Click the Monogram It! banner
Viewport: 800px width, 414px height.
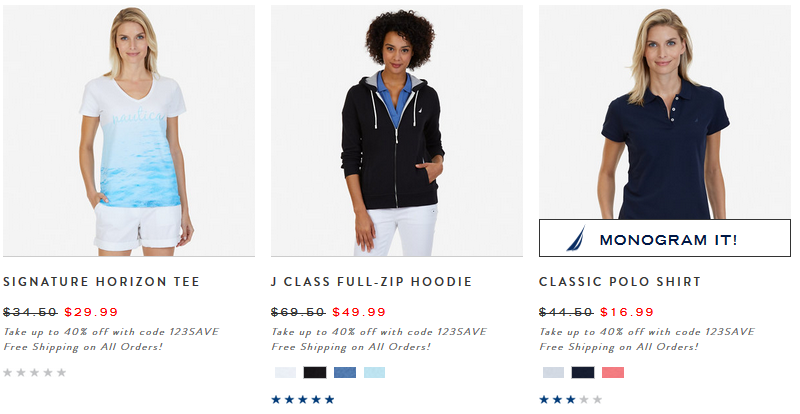pos(665,238)
